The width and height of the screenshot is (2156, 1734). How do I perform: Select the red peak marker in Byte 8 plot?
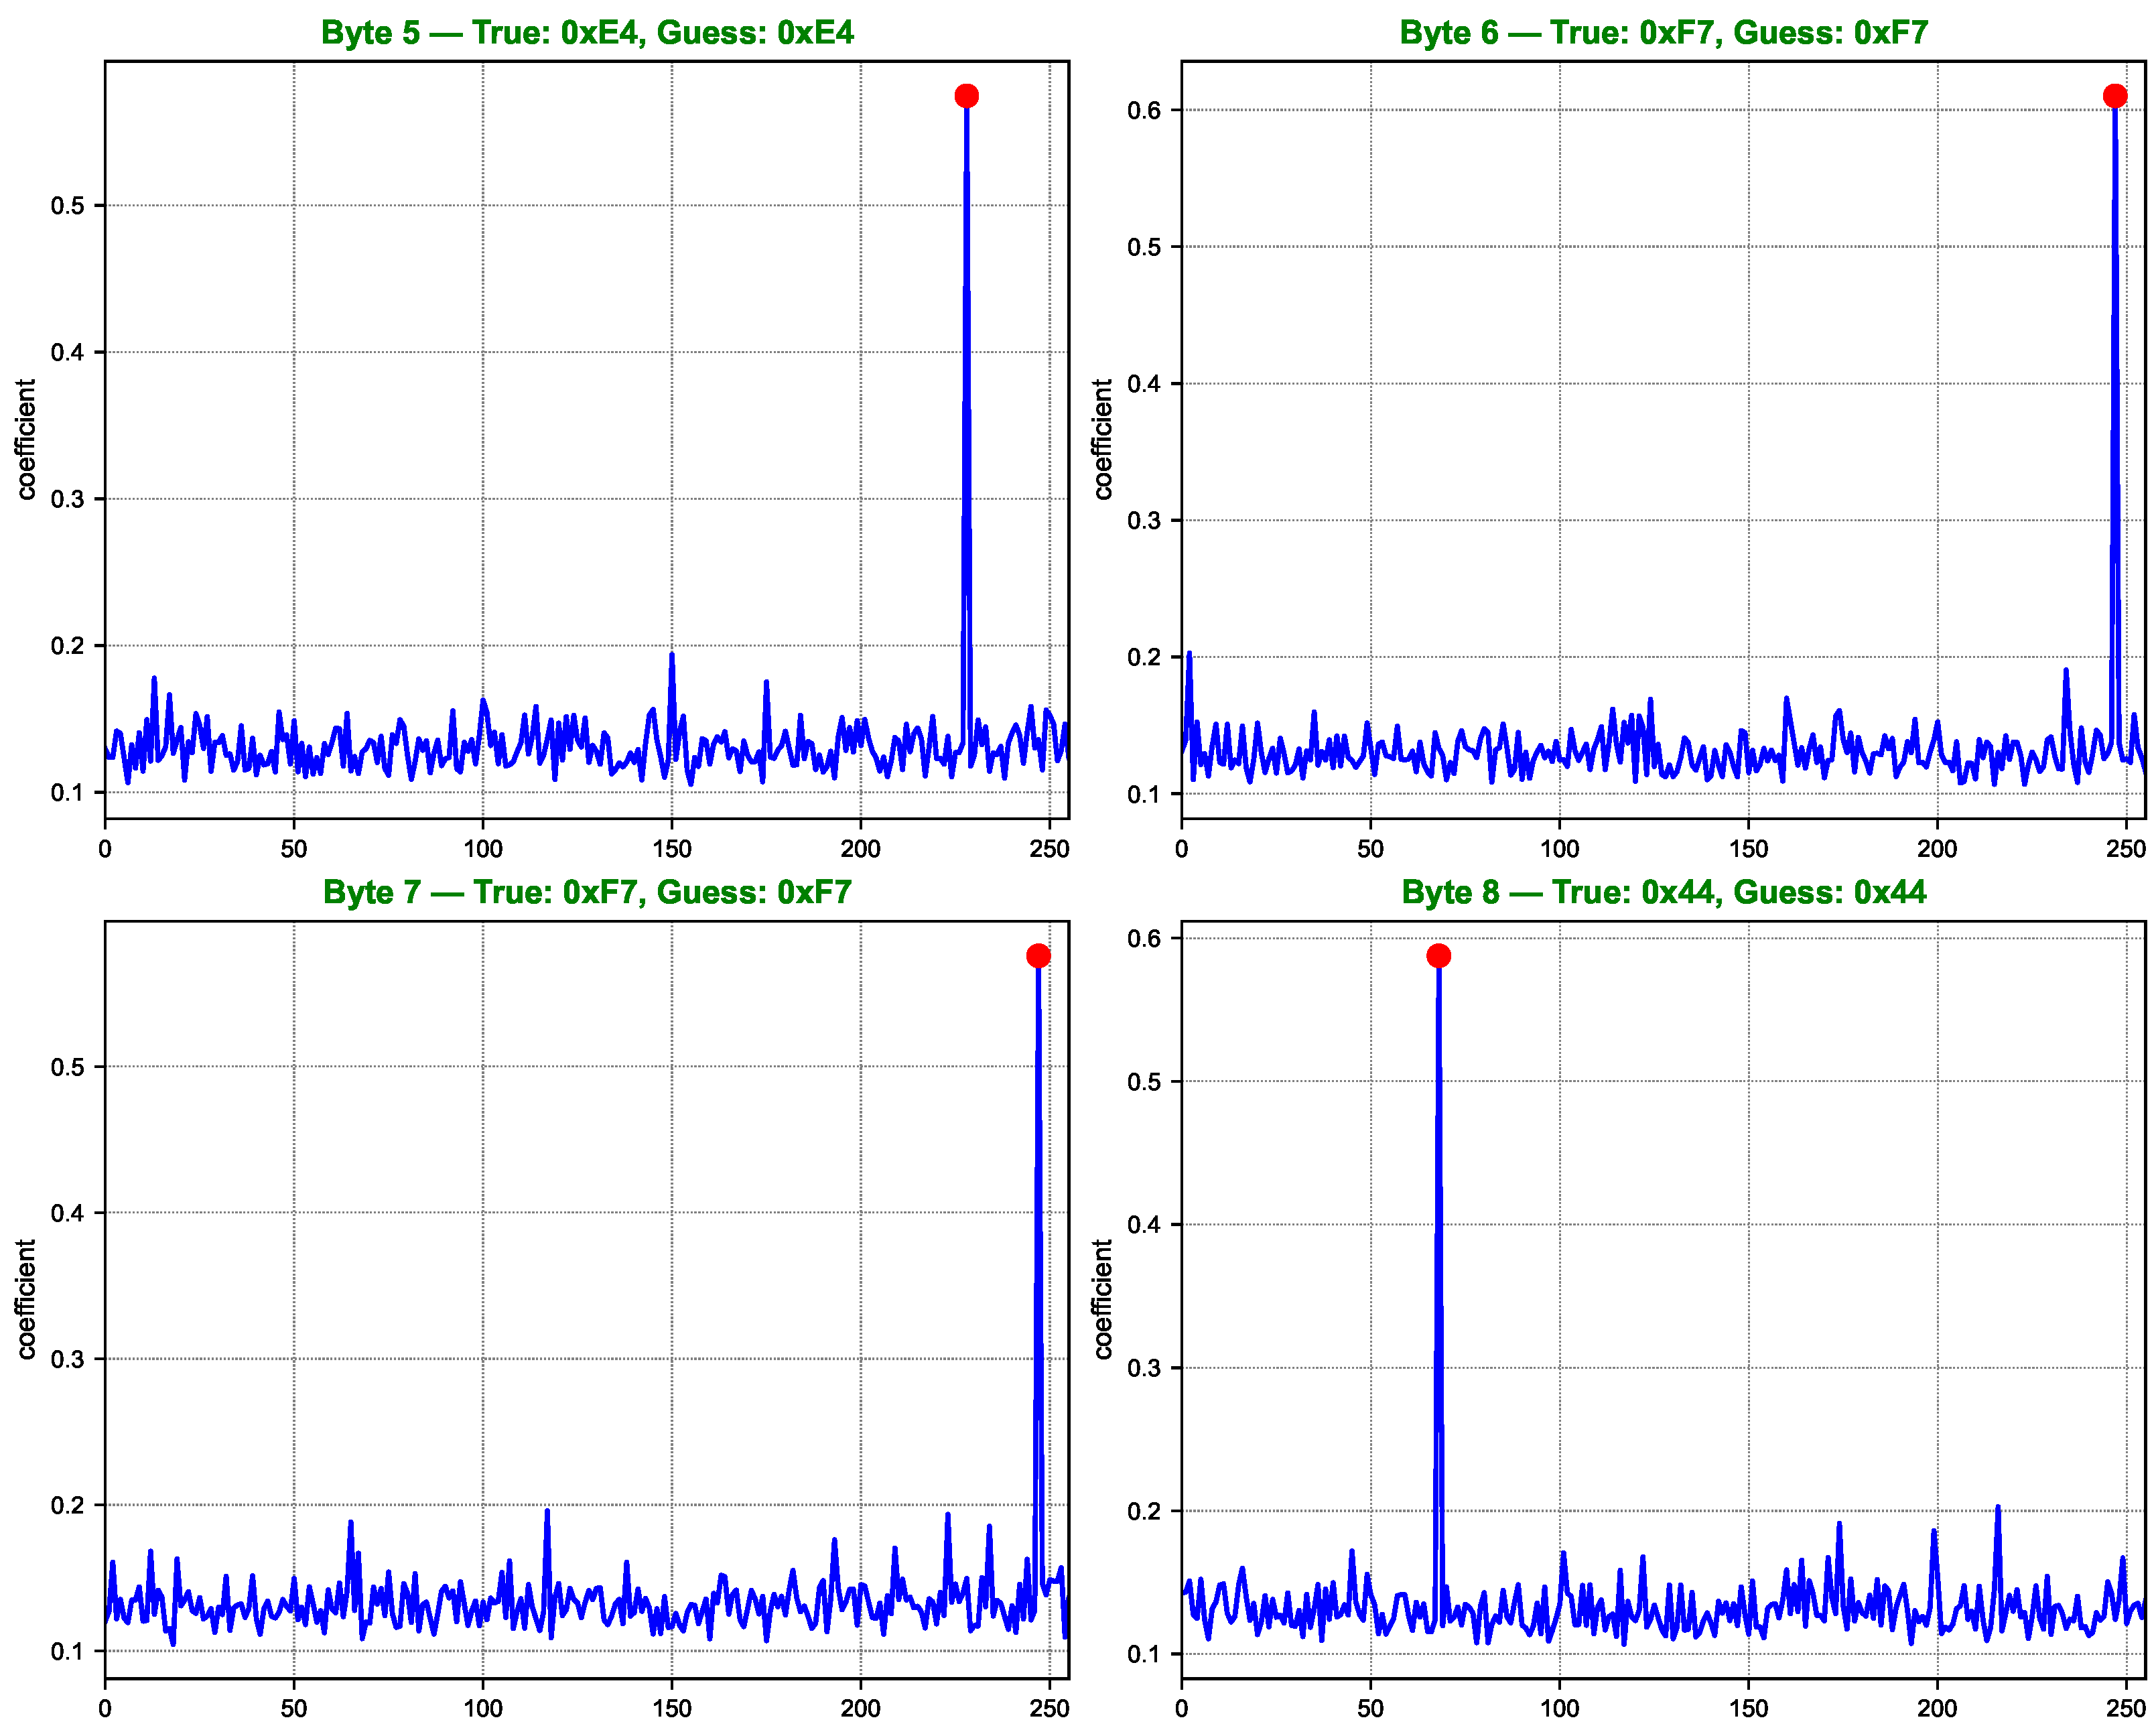click(x=1438, y=956)
